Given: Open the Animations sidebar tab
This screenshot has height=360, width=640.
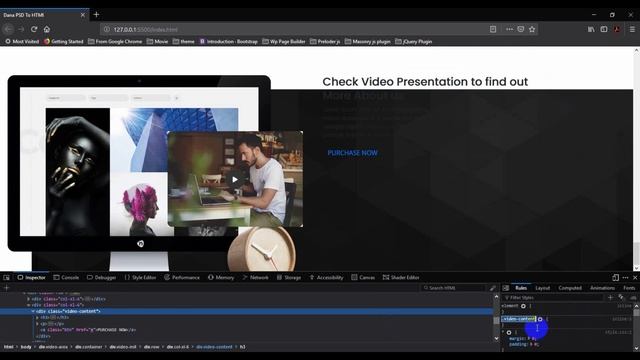Looking at the screenshot, I should 602,288.
